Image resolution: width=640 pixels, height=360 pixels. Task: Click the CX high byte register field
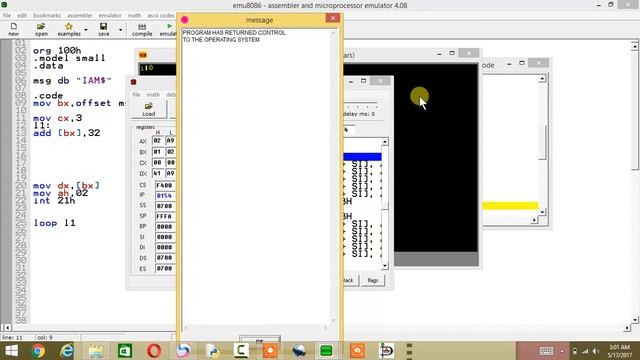point(158,162)
